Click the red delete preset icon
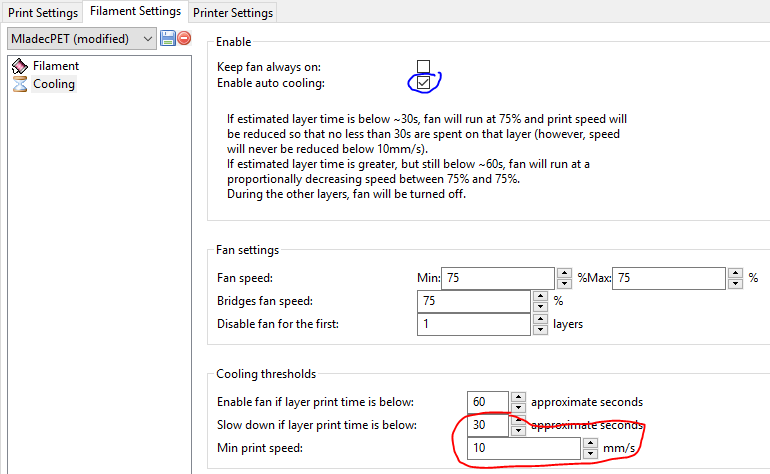Image resolution: width=770 pixels, height=474 pixels. coord(184,38)
